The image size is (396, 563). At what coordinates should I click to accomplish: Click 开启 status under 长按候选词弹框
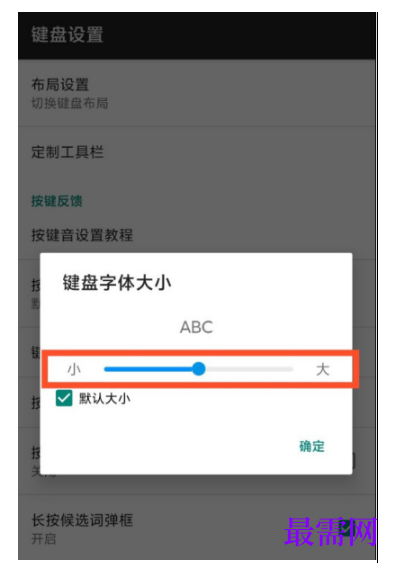[44, 539]
